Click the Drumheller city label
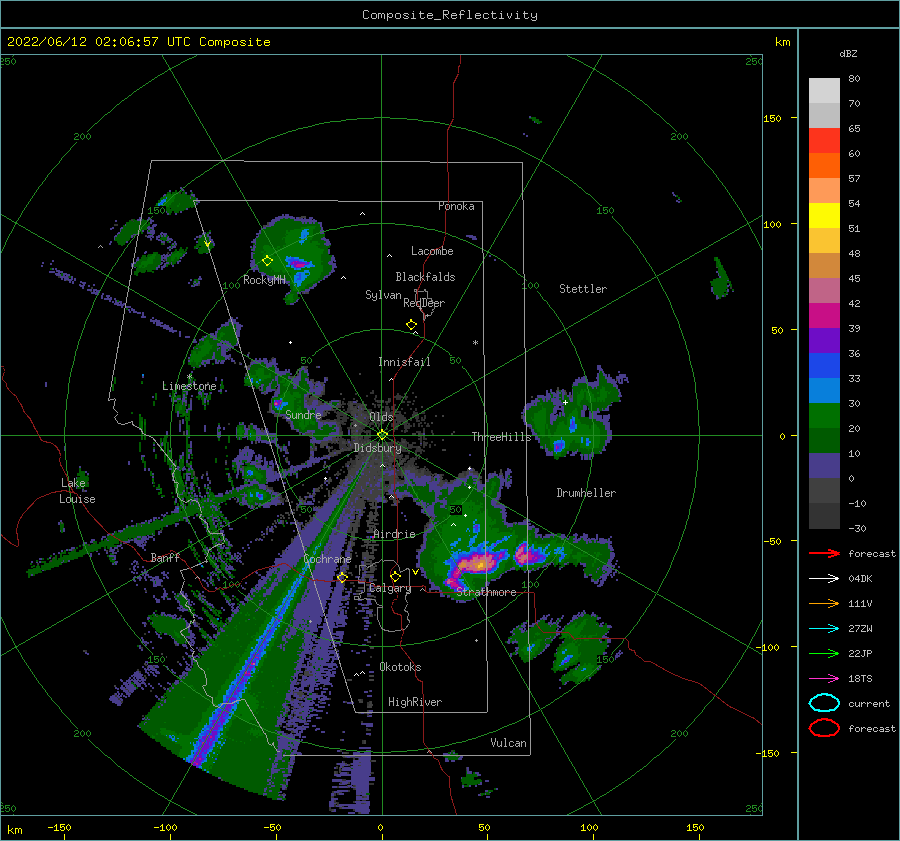Viewport: 900px width, 841px height. click(x=586, y=493)
